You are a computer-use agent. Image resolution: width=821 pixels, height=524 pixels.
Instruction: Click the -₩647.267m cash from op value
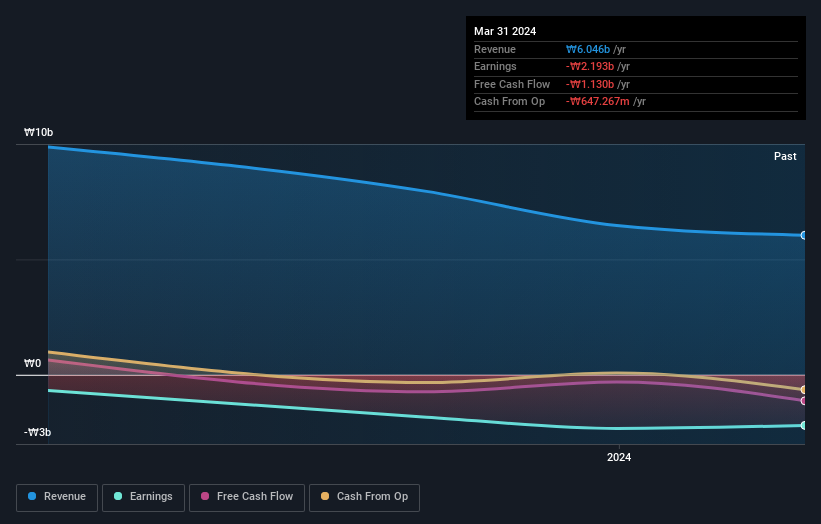click(x=597, y=102)
